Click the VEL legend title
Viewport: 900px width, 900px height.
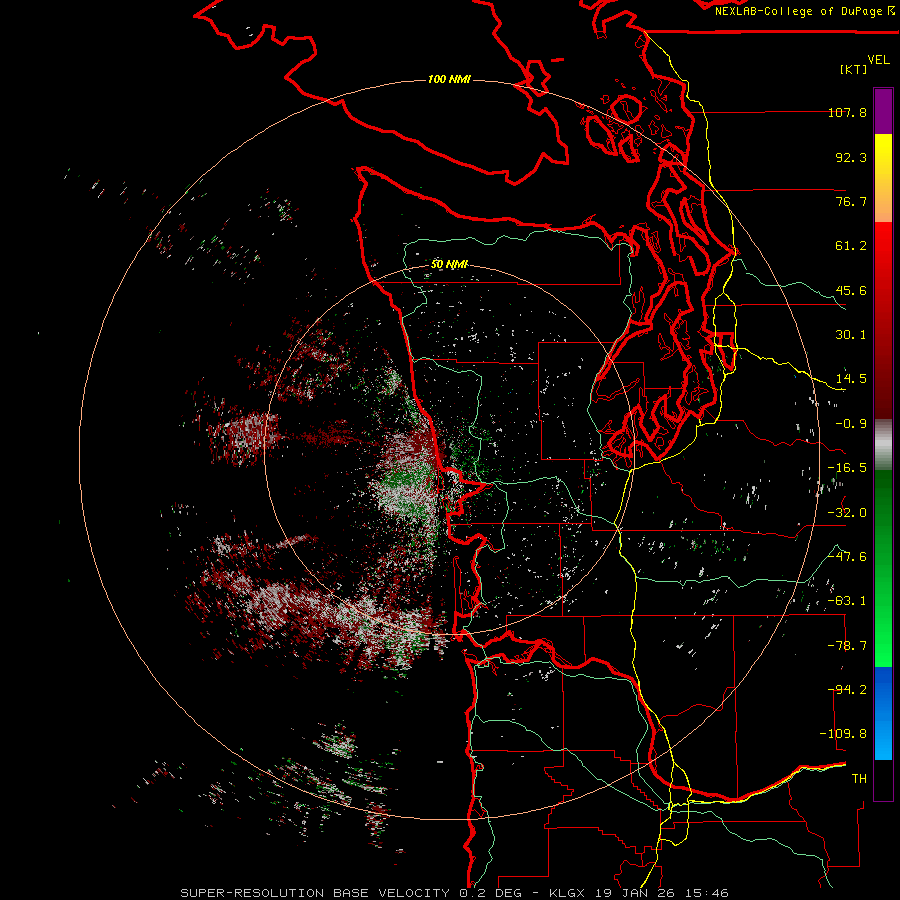[x=879, y=59]
